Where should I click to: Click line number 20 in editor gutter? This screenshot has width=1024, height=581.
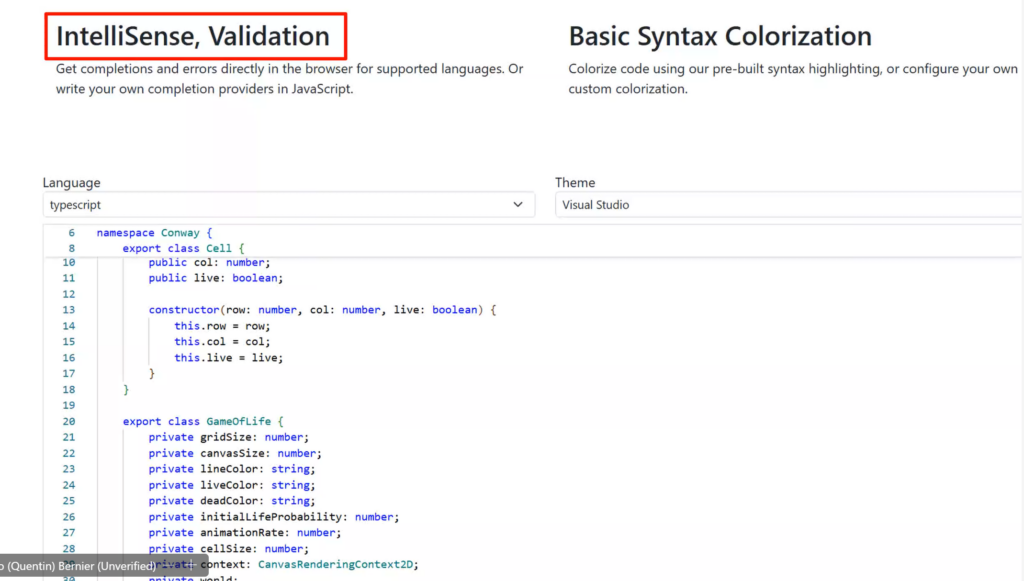tap(68, 422)
